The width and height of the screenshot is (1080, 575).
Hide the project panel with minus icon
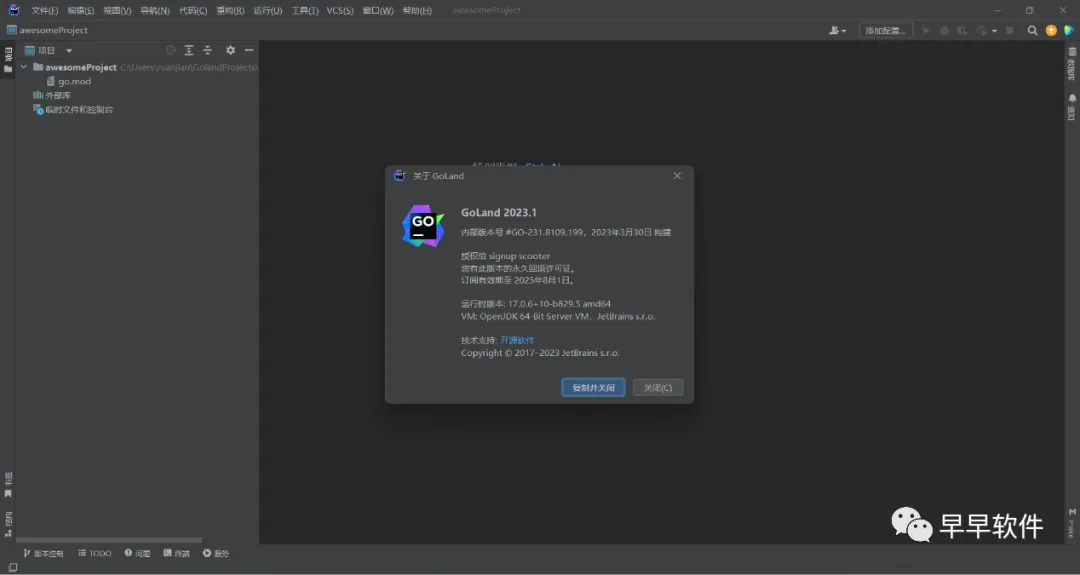pyautogui.click(x=249, y=50)
